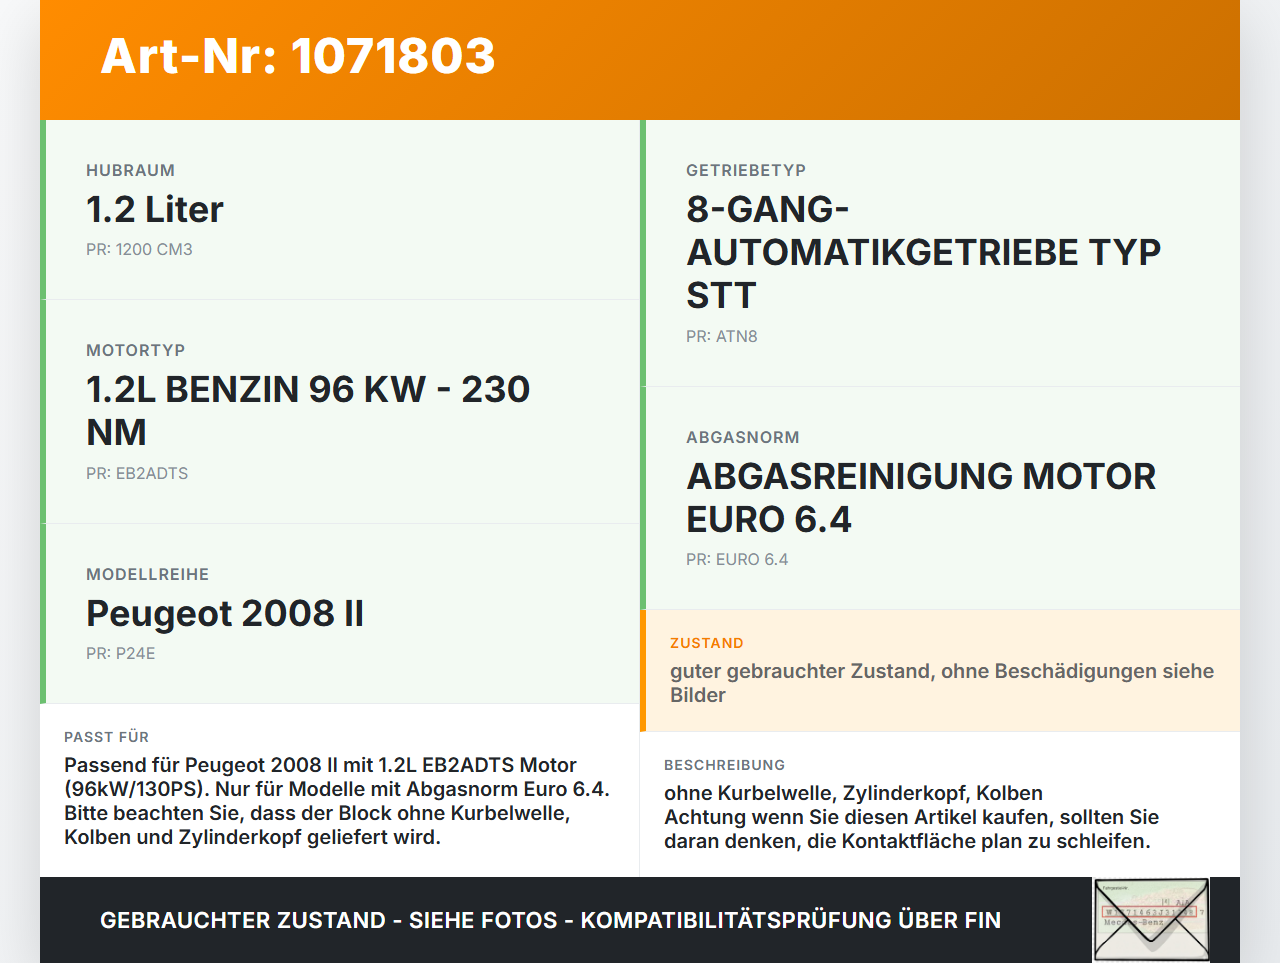Click the '1.2 Liter' Hubraum value

pyautogui.click(x=155, y=209)
